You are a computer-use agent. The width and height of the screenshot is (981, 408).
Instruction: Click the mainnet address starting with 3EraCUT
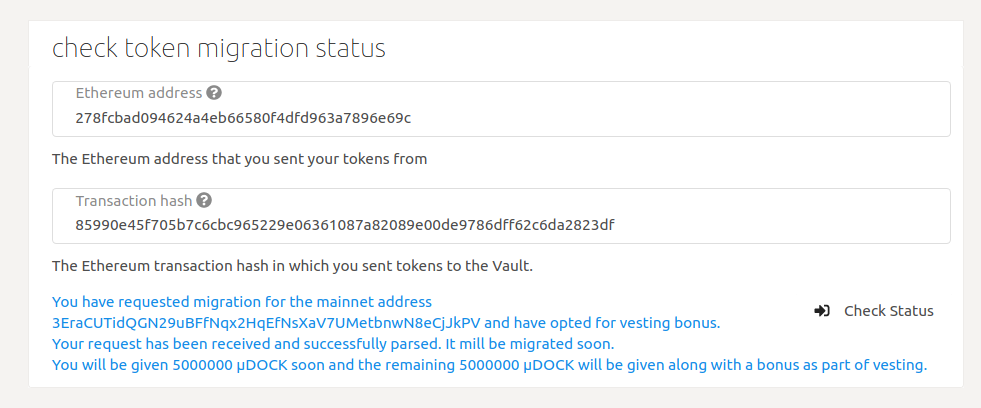pos(267,323)
